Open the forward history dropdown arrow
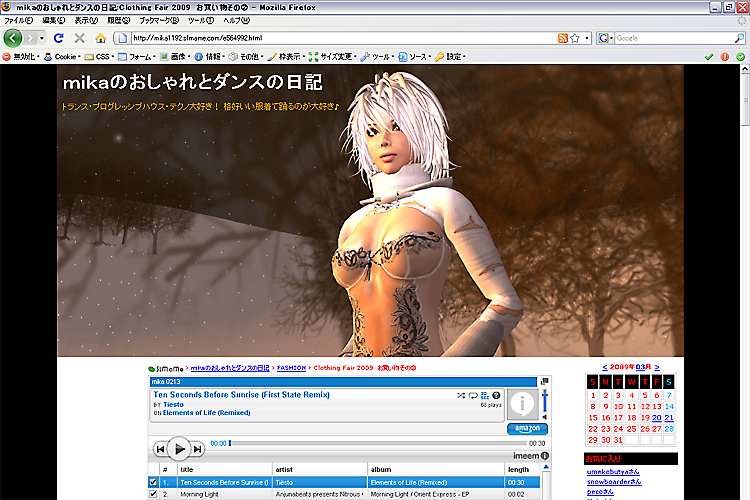Image resolution: width=750 pixels, height=500 pixels. point(42,38)
